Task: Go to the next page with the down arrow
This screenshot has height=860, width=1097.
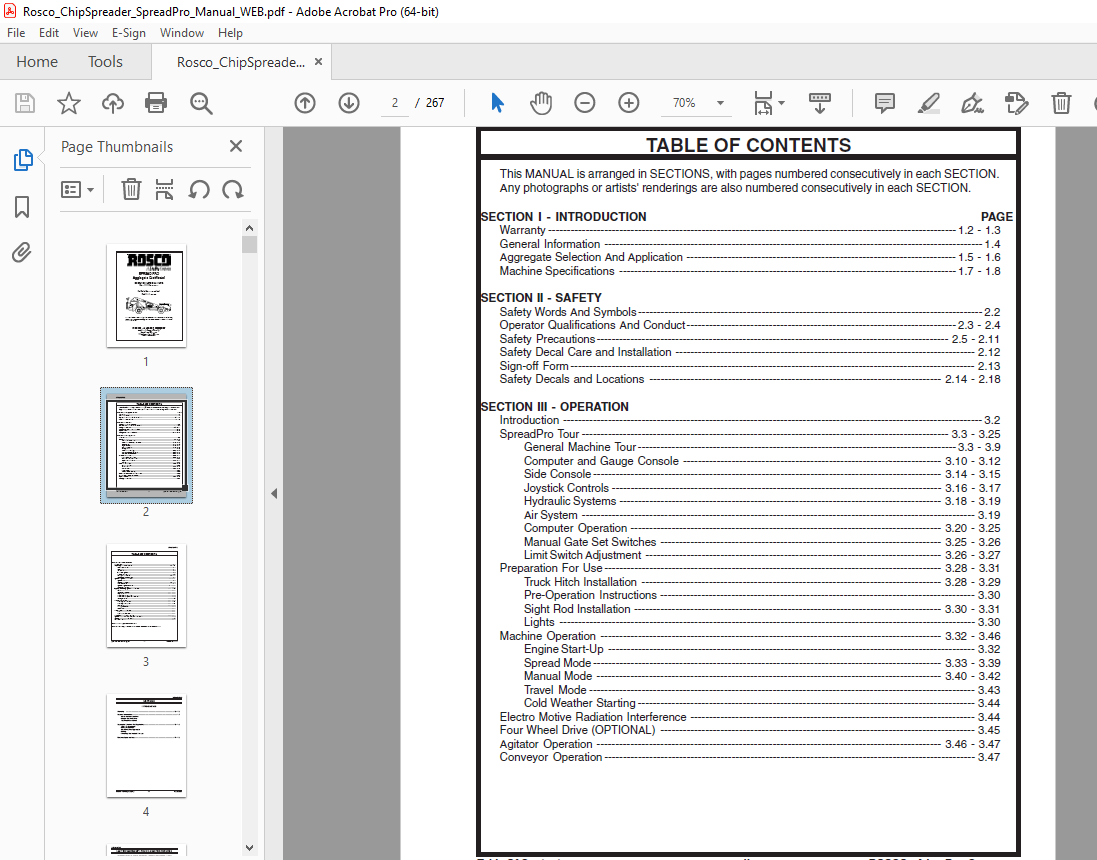Action: click(x=349, y=104)
